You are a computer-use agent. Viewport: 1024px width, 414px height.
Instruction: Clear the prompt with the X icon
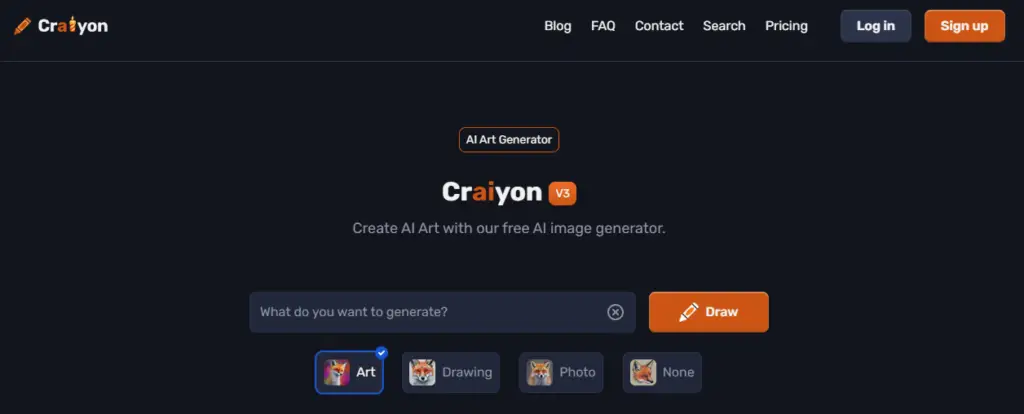[x=615, y=312]
